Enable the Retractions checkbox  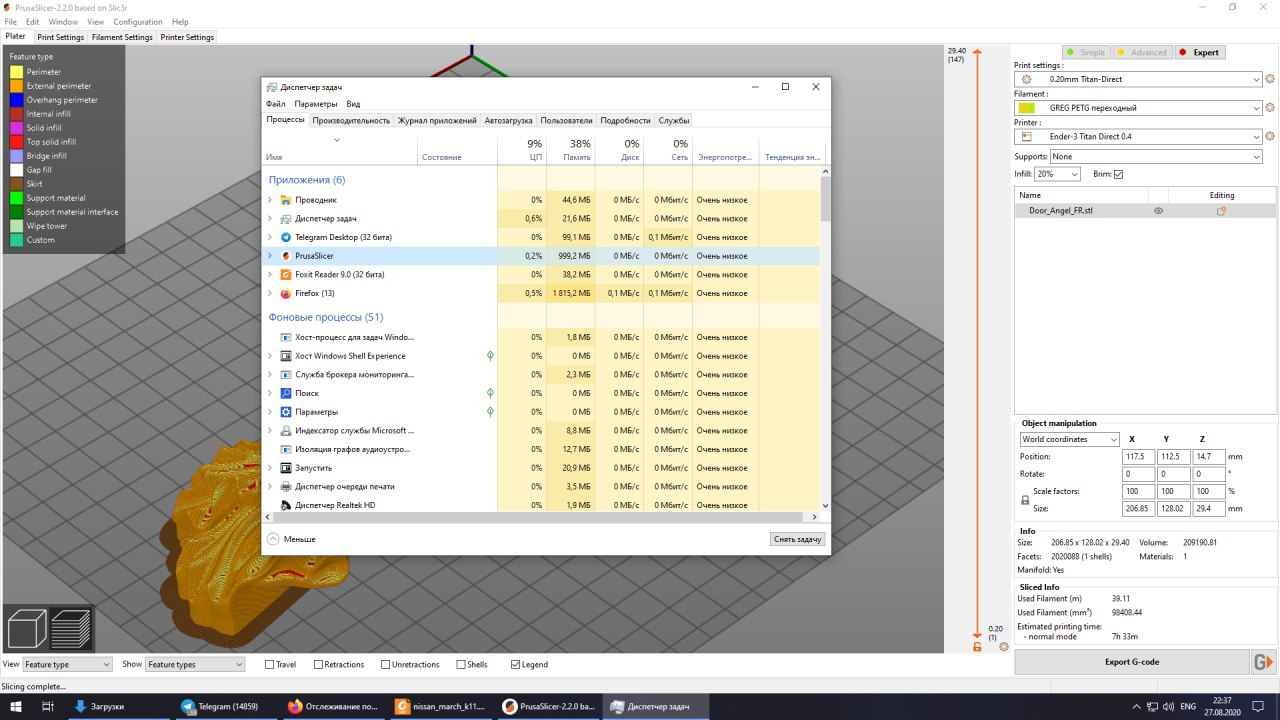click(318, 664)
